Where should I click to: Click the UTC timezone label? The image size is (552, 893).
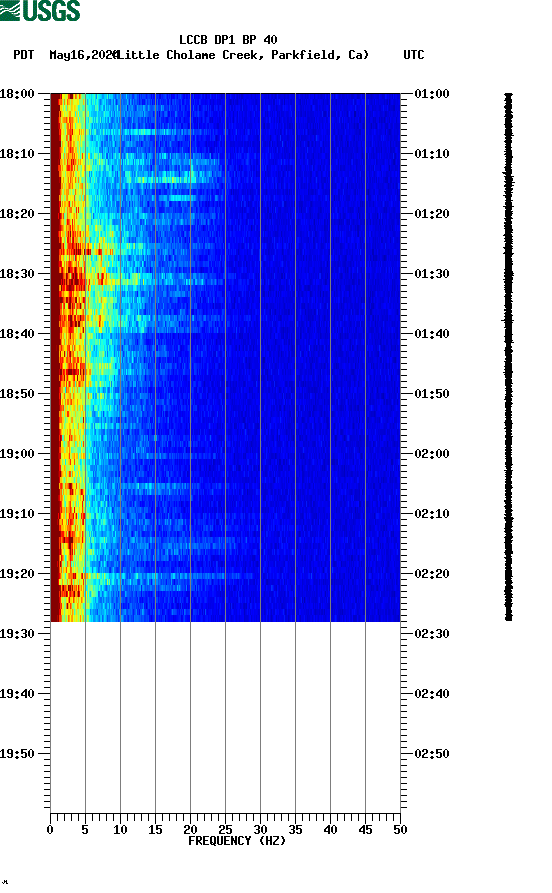click(x=414, y=55)
